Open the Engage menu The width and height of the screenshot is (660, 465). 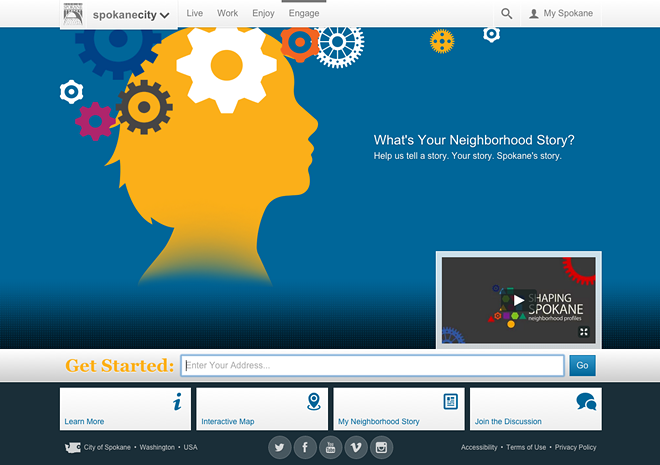(x=304, y=13)
